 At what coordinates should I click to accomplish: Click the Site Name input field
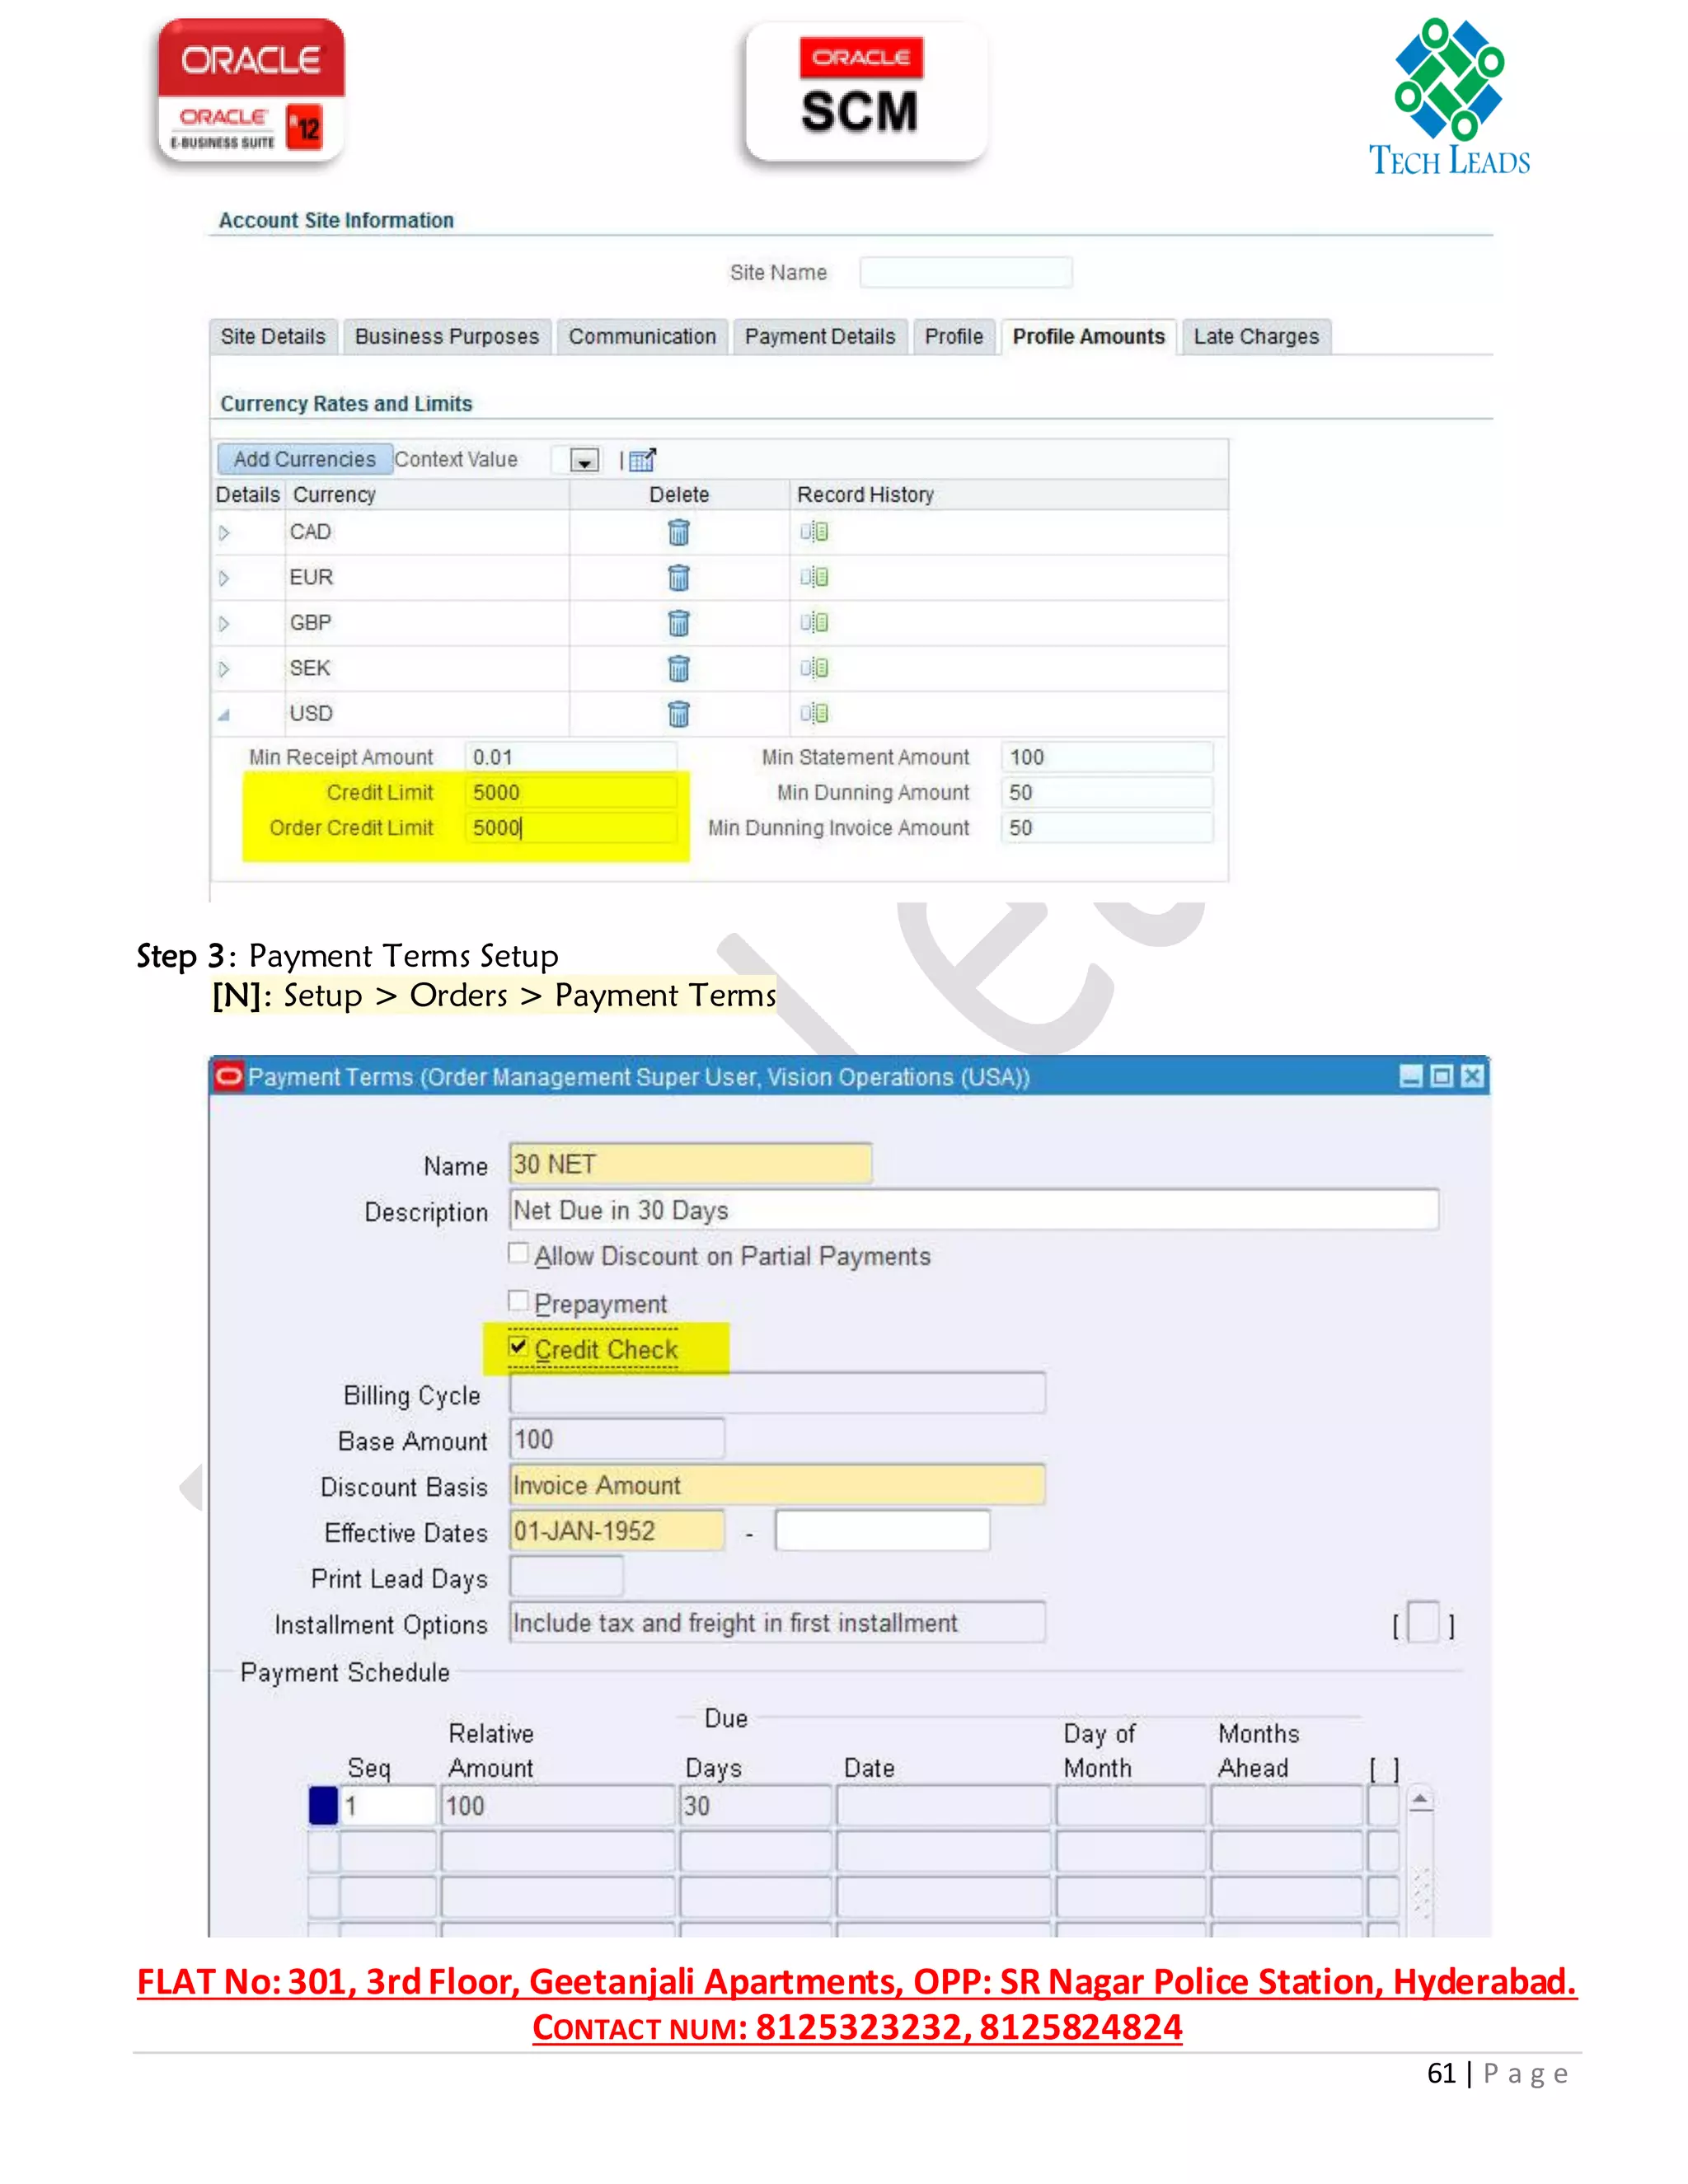pyautogui.click(x=965, y=272)
